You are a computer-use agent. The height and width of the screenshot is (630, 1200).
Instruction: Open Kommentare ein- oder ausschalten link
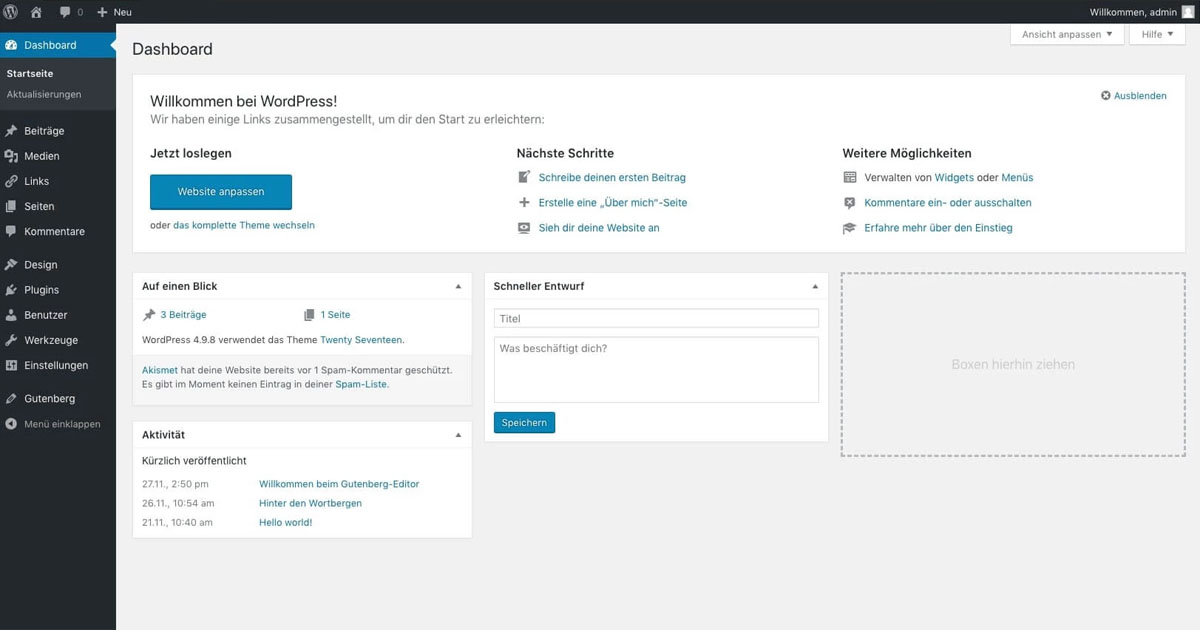[x=948, y=202]
